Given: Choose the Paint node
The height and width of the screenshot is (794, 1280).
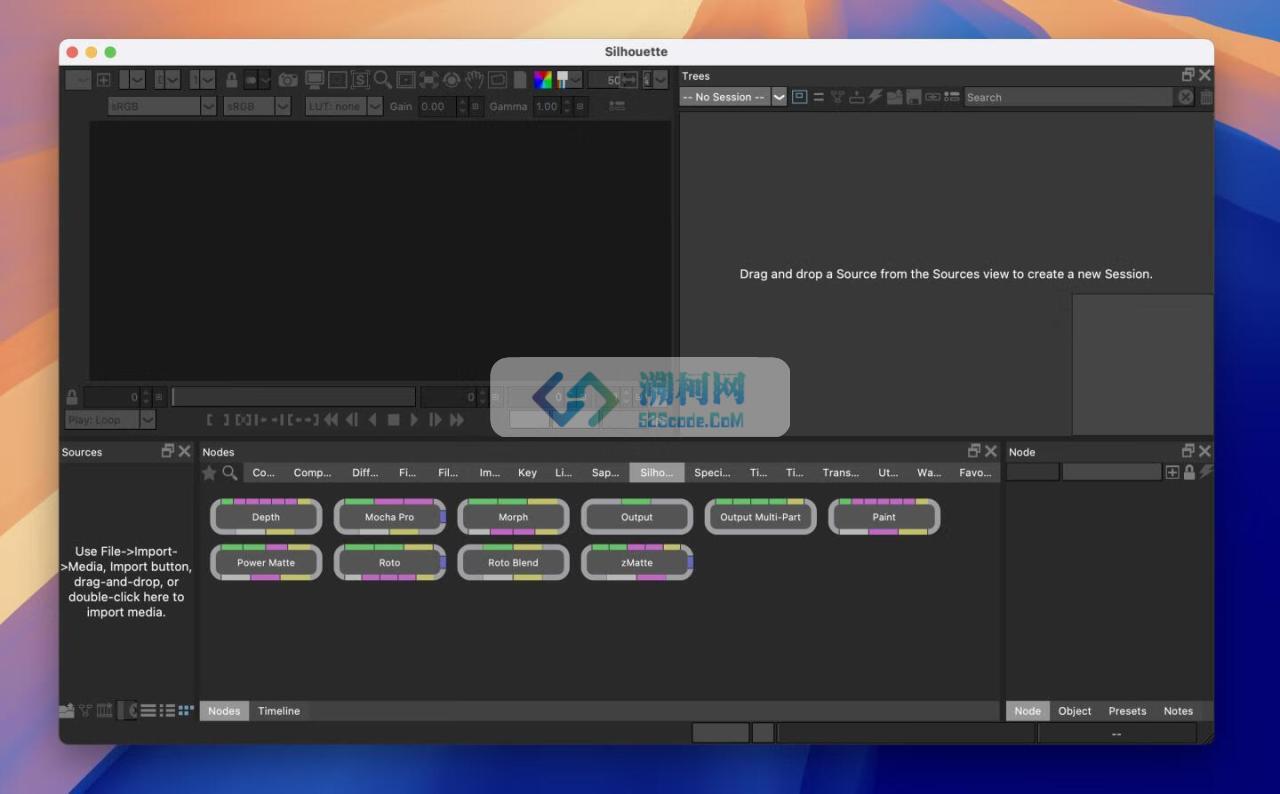Looking at the screenshot, I should point(884,517).
